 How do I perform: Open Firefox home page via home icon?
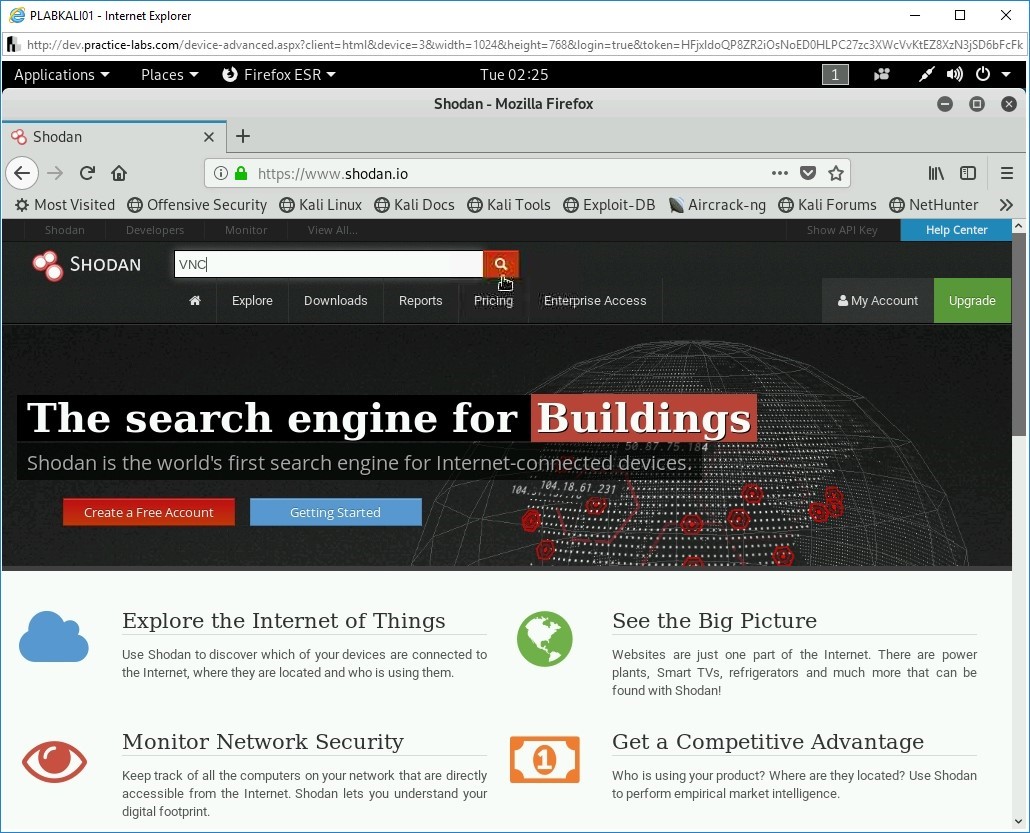119,172
